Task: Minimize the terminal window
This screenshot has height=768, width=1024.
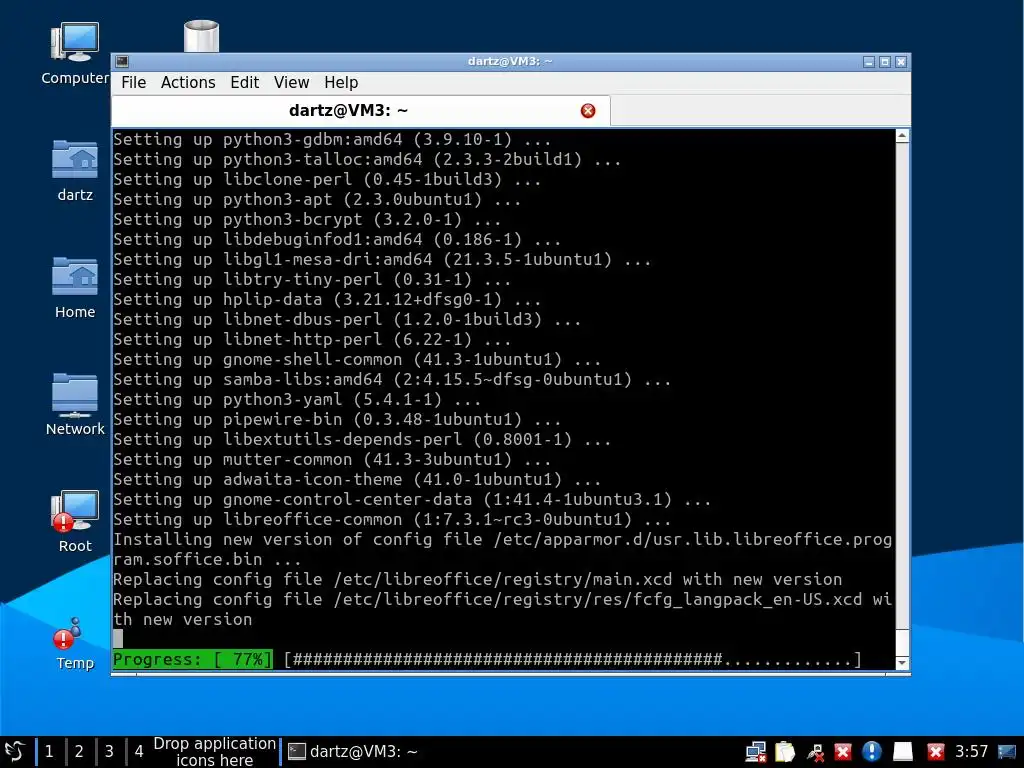Action: click(x=869, y=62)
